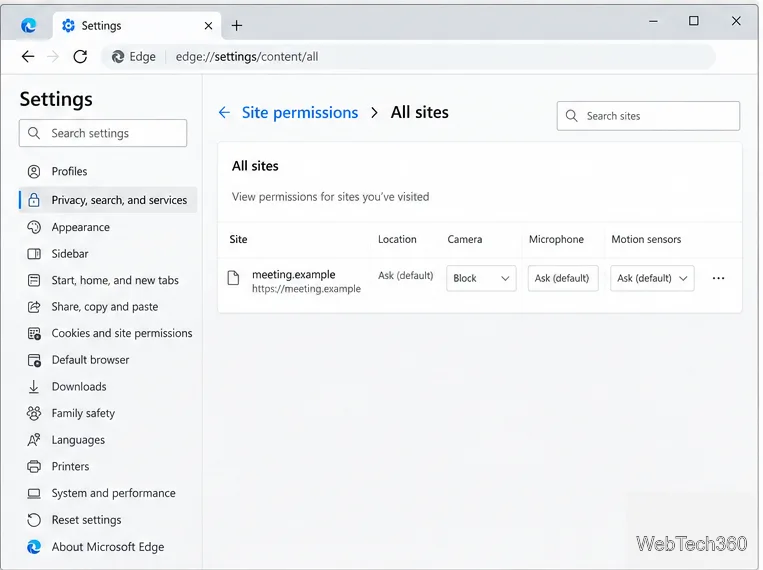Click the Default browser icon
This screenshot has width=763, height=570.
point(34,360)
